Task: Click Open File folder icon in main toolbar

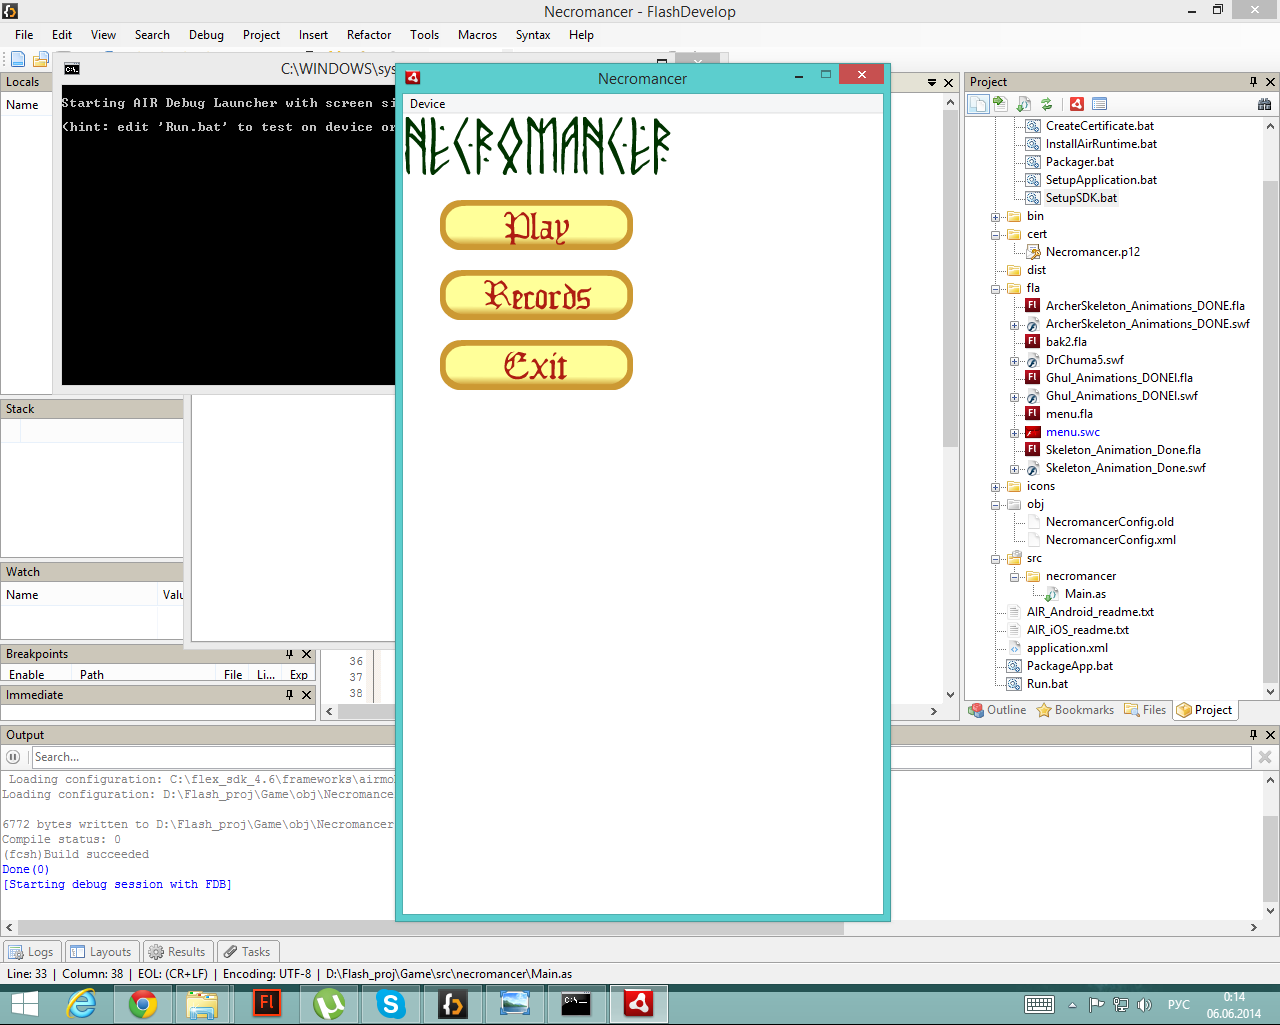Action: point(41,59)
